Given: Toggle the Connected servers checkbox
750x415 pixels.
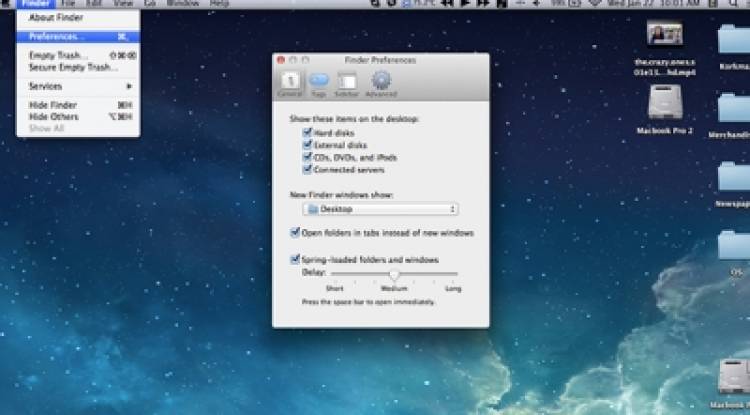Looking at the screenshot, I should coord(308,169).
